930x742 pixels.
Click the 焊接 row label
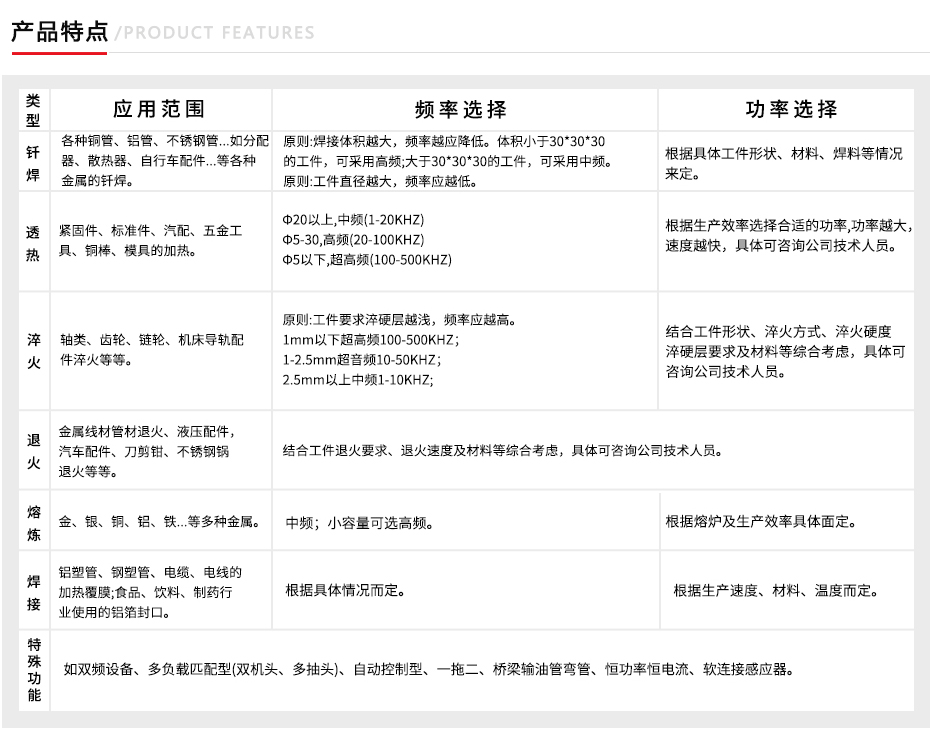[x=33, y=590]
